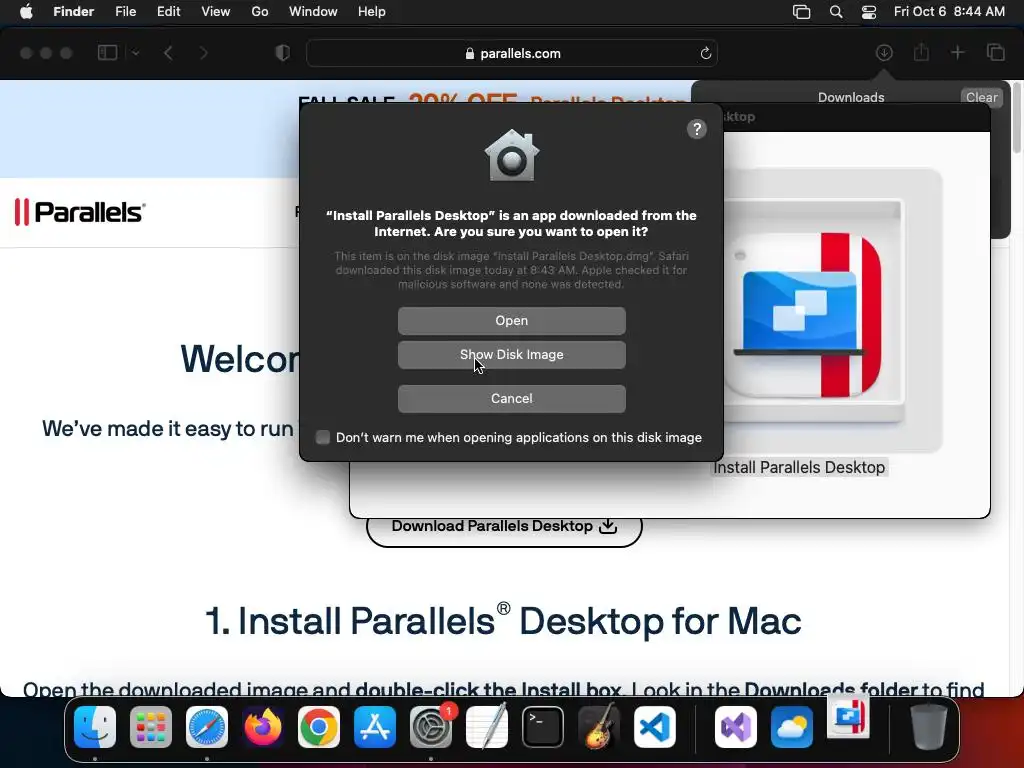
Task: Click Download Parallels Desktop button
Action: pos(504,526)
